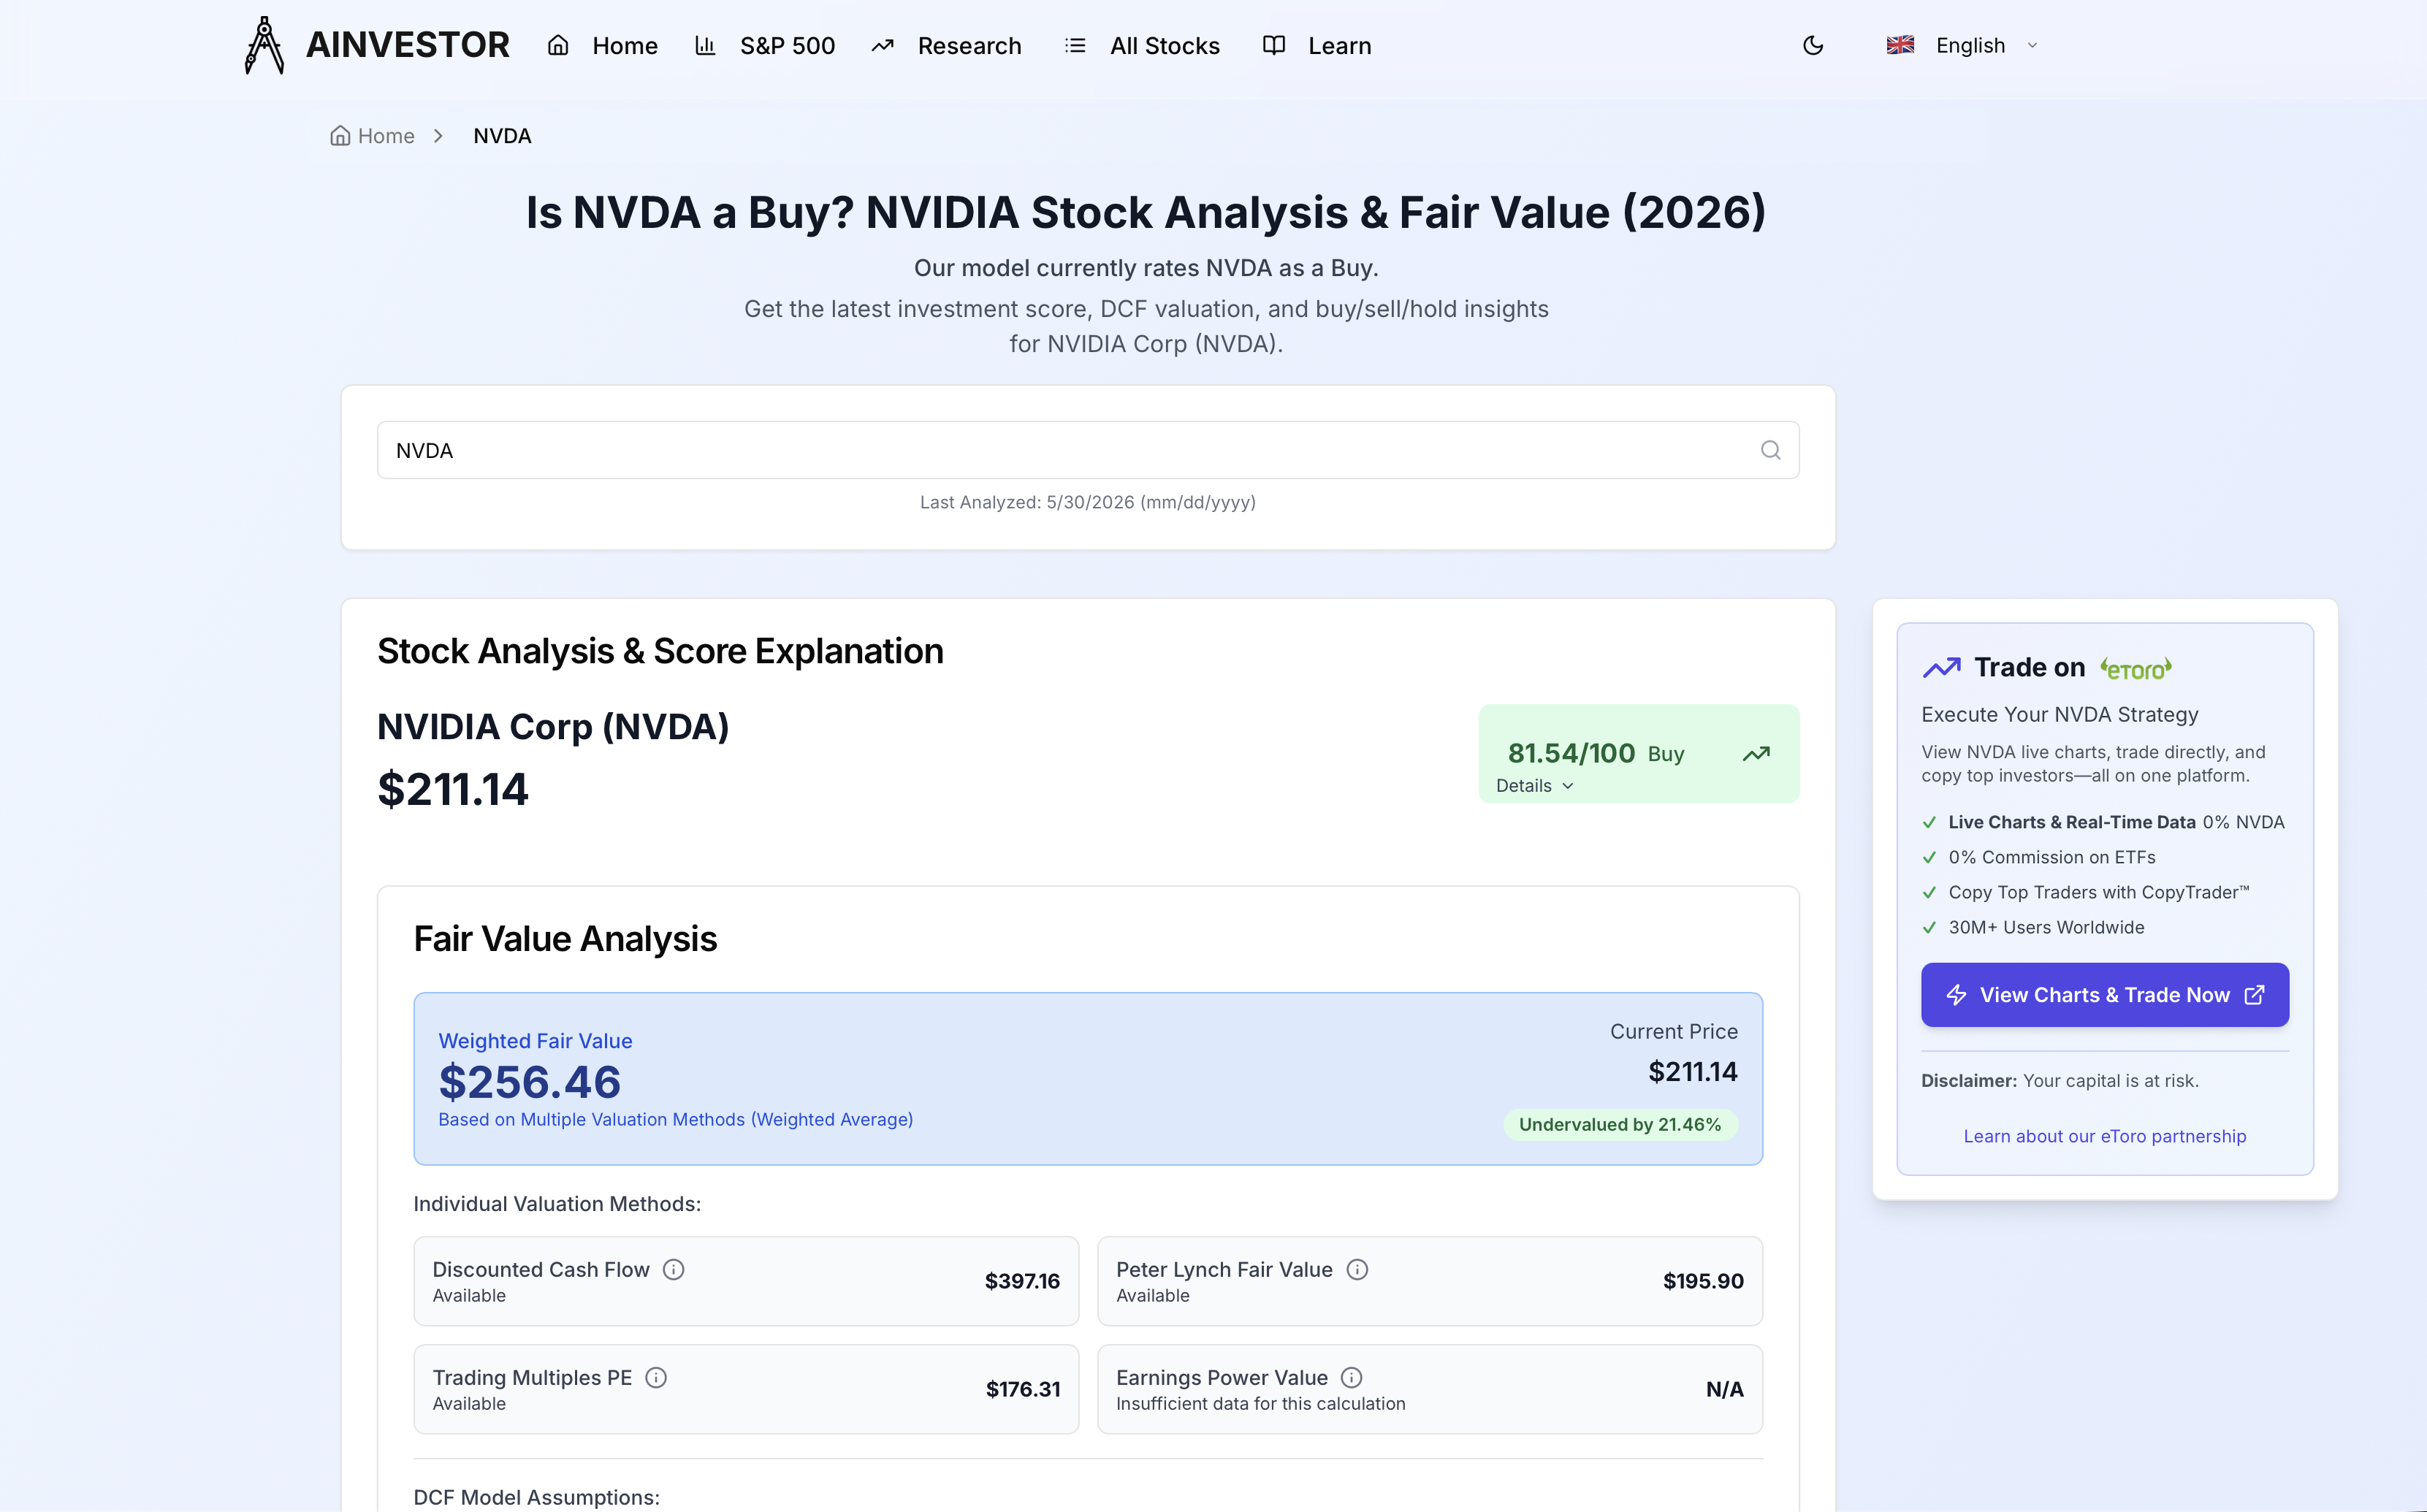Click the Peter Lynch $195.90 value
2427x1512 pixels.
(1703, 1281)
